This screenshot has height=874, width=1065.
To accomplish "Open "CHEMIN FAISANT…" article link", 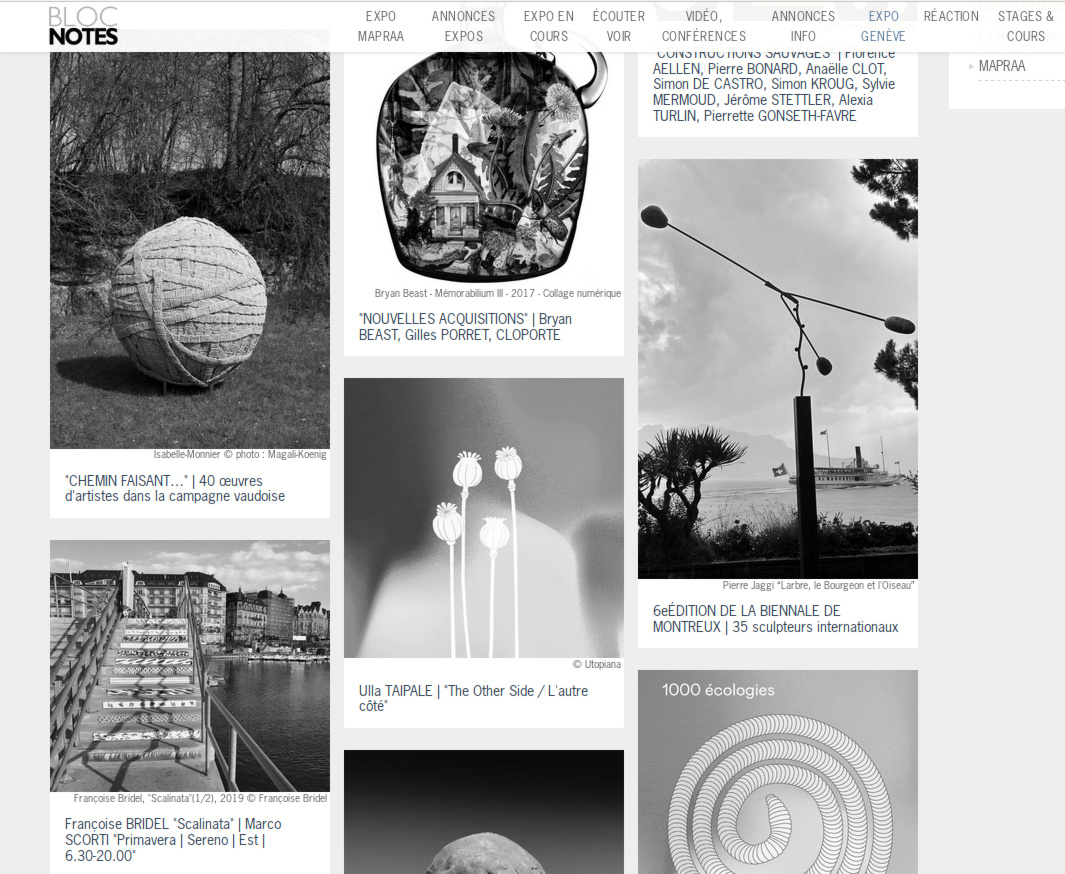I will 175,488.
